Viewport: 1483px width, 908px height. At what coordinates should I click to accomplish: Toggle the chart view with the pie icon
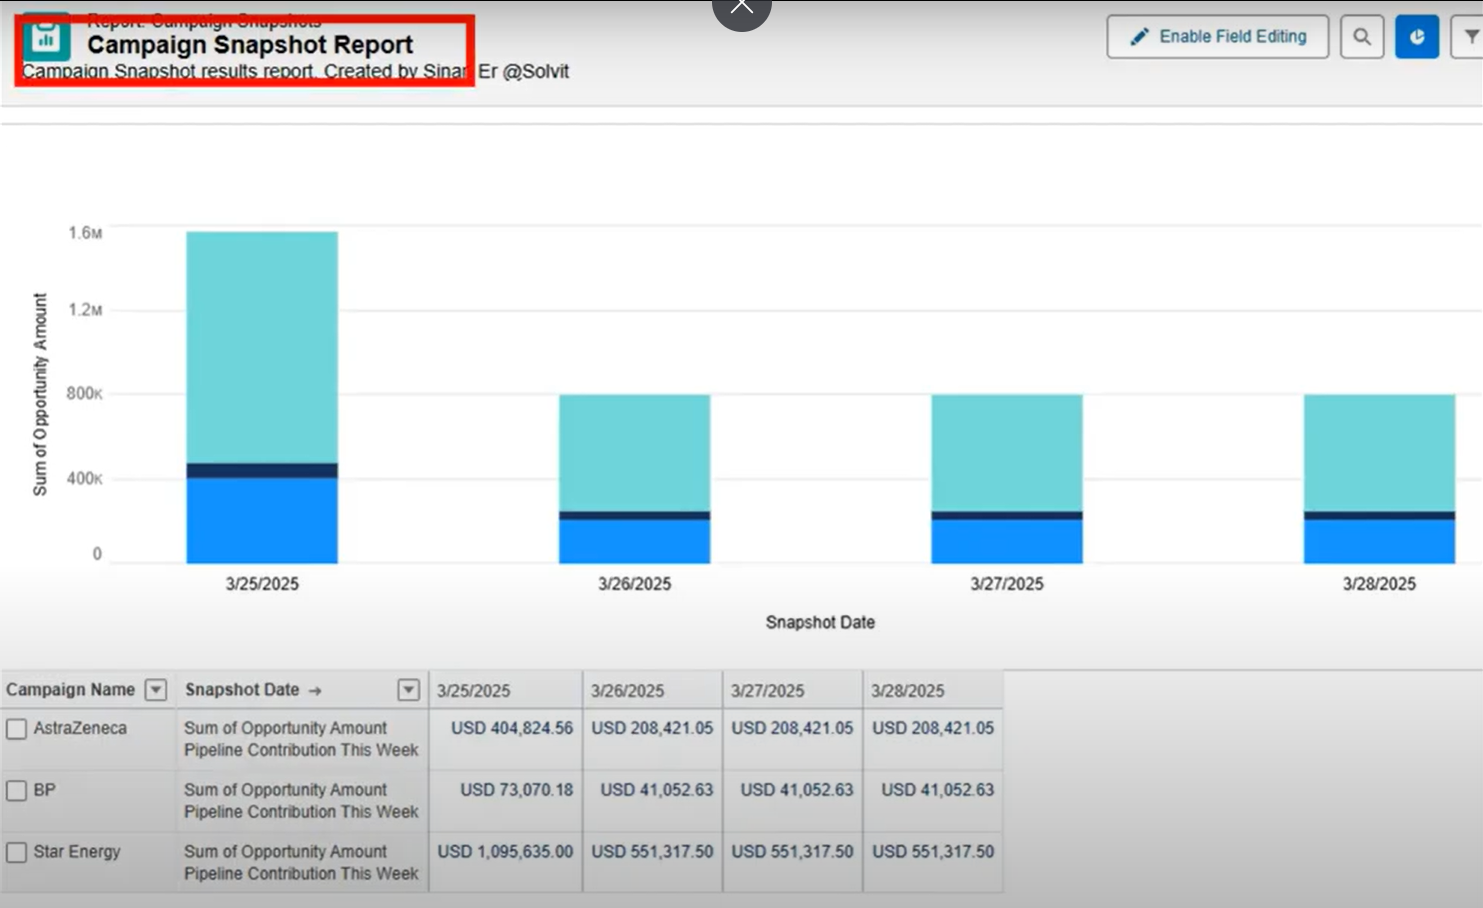click(x=1416, y=37)
